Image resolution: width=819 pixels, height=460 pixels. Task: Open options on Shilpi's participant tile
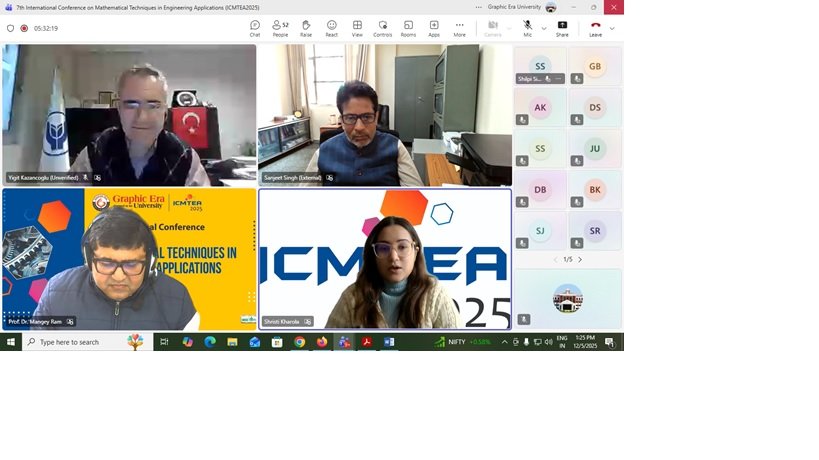click(559, 78)
